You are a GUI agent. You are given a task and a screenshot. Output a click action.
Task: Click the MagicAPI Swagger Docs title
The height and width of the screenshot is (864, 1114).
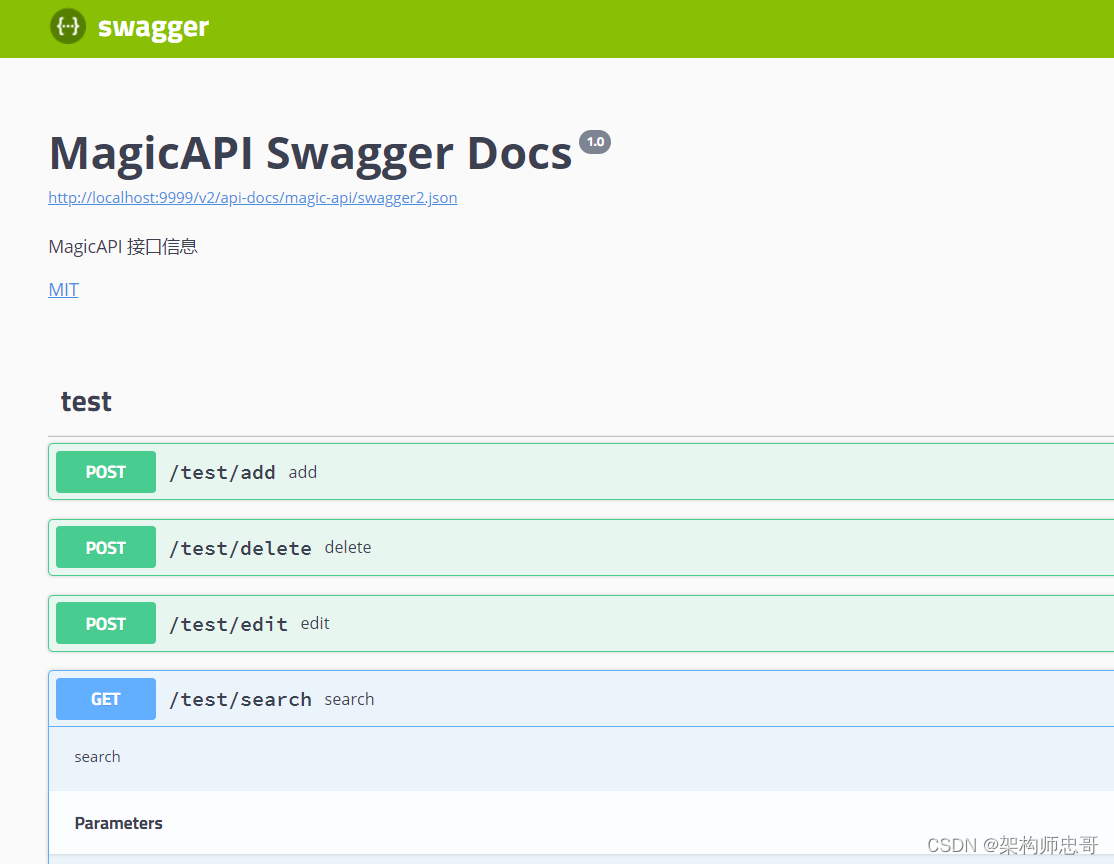[310, 153]
